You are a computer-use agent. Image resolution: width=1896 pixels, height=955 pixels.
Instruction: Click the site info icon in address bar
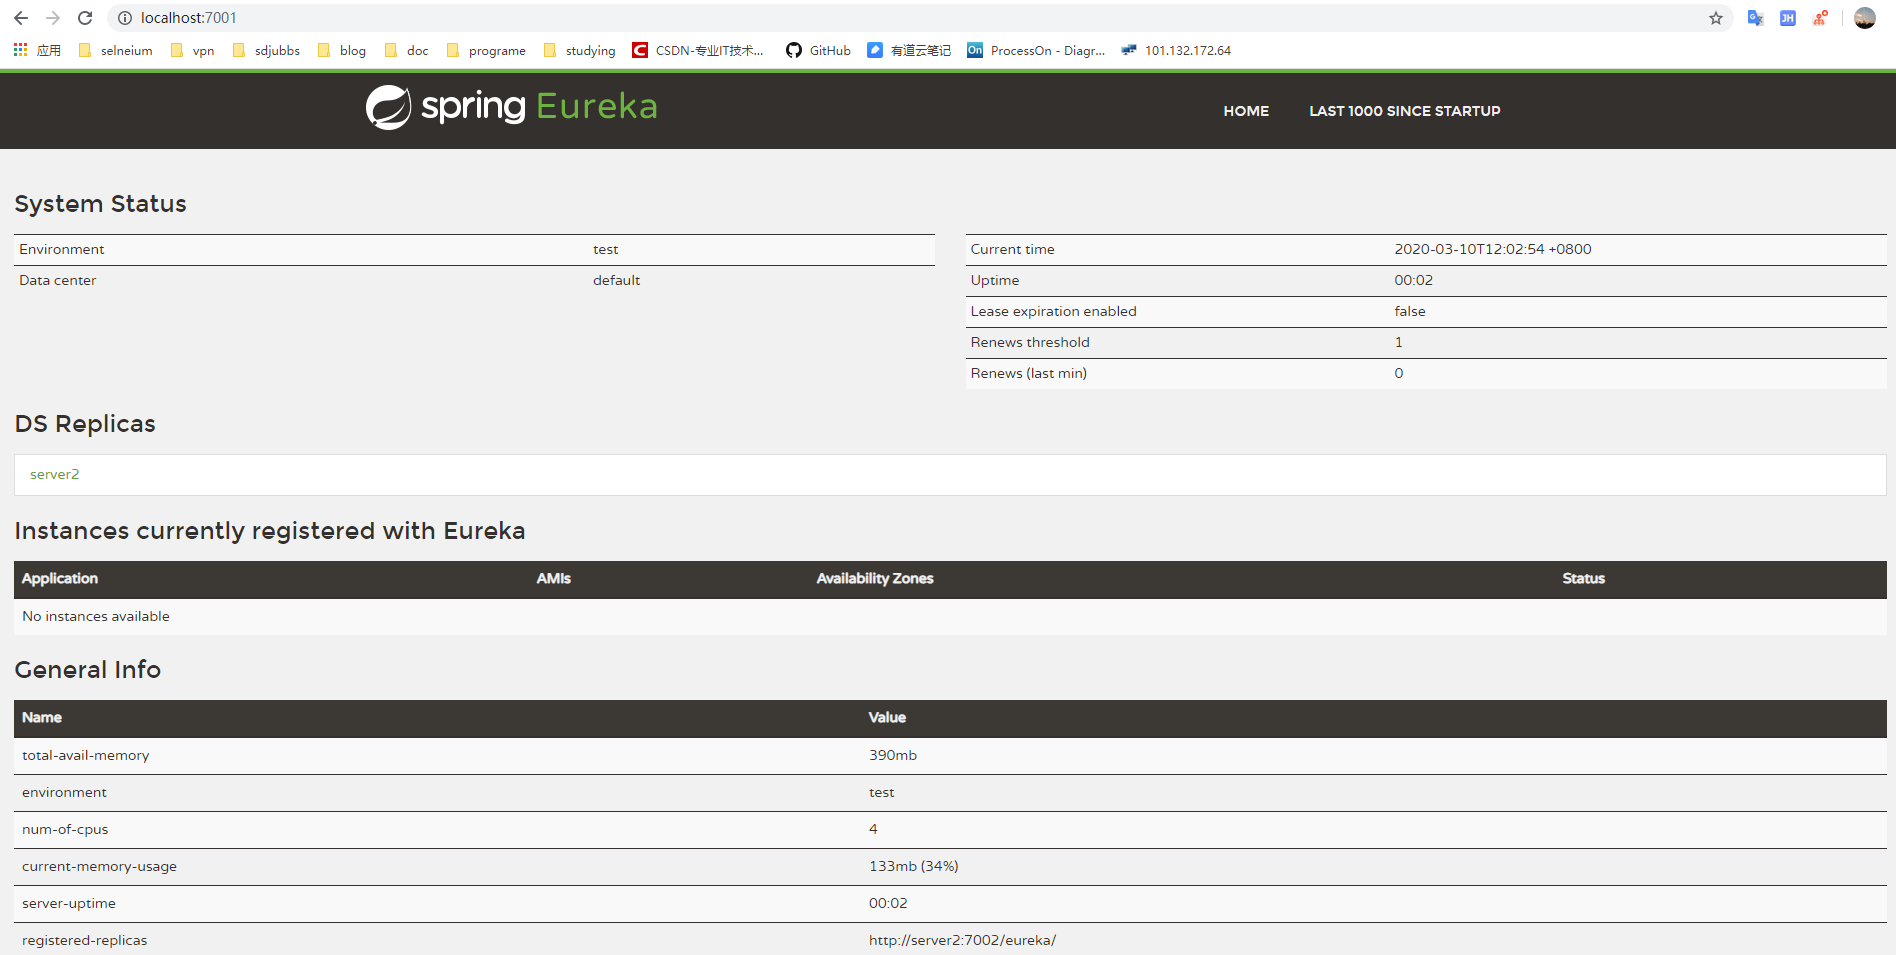(125, 18)
